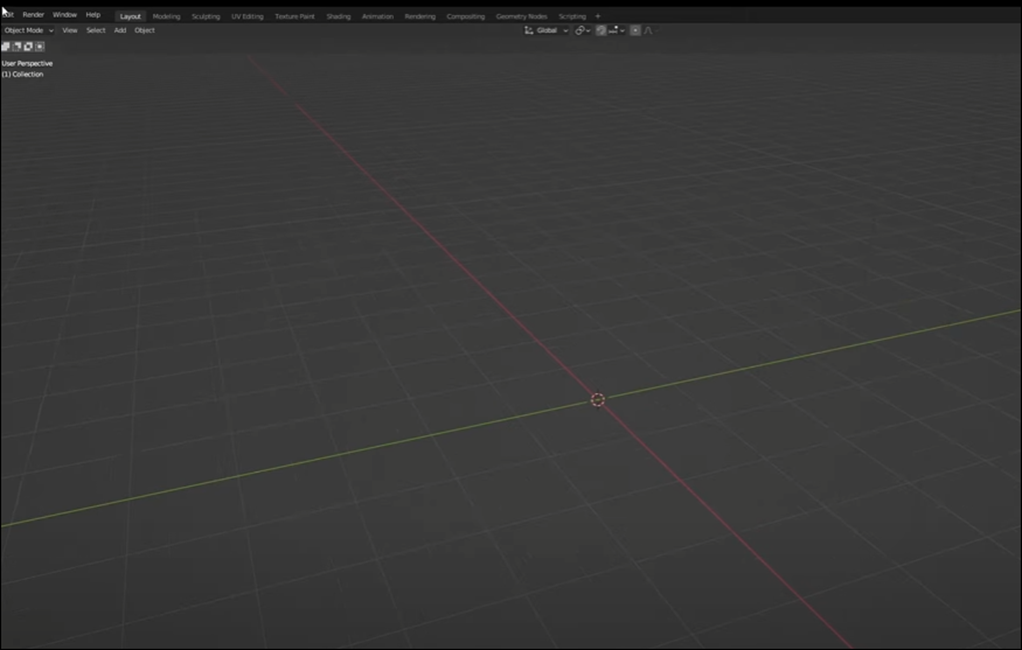This screenshot has width=1022, height=650.
Task: Switch to the Texture Paint workspace tab
Action: [x=295, y=16]
